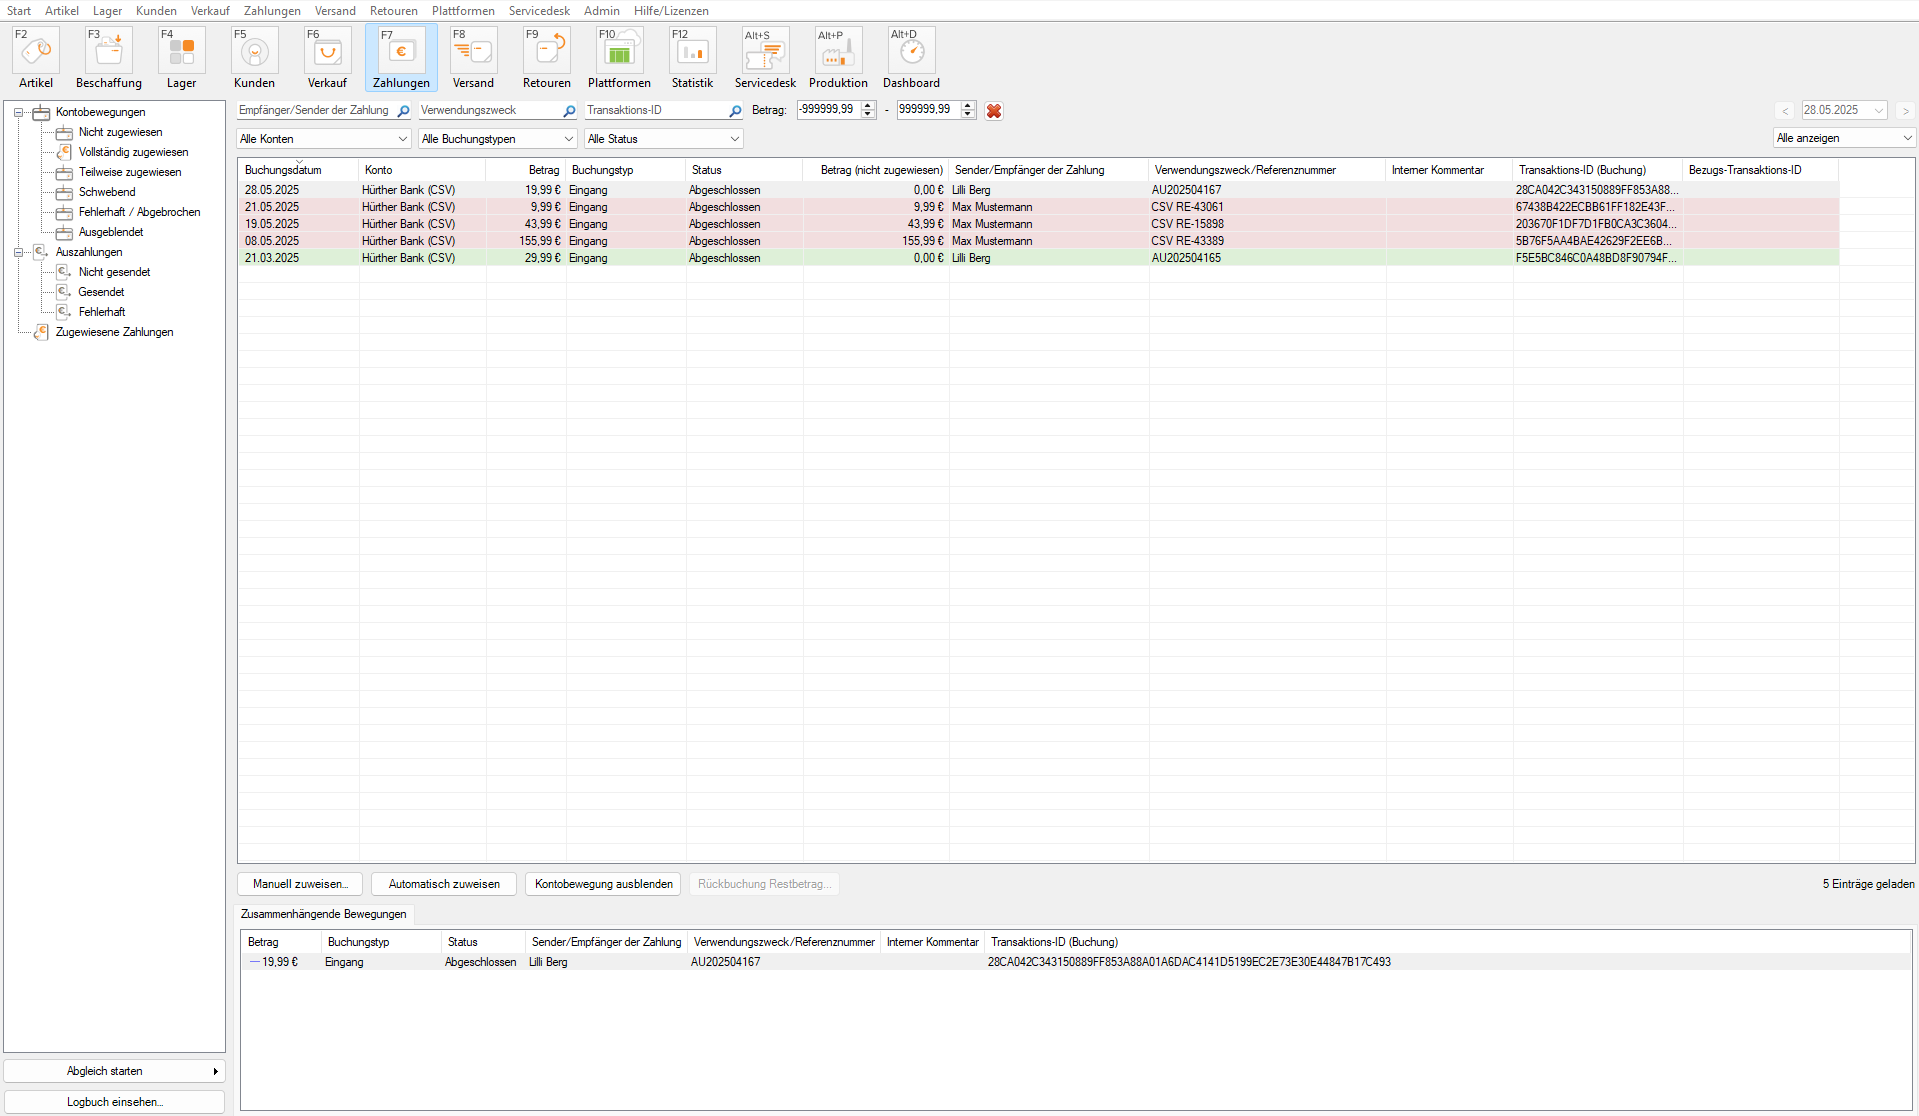Viewport: 1919px width, 1116px height.
Task: Open the Dashboard gauge icon
Action: (x=911, y=52)
